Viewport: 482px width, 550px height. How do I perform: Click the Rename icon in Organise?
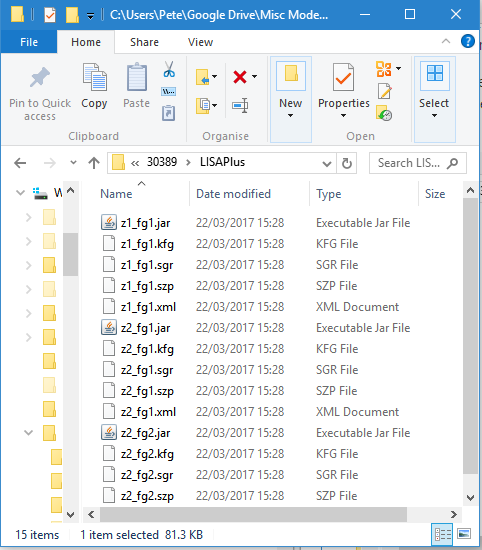(240, 105)
